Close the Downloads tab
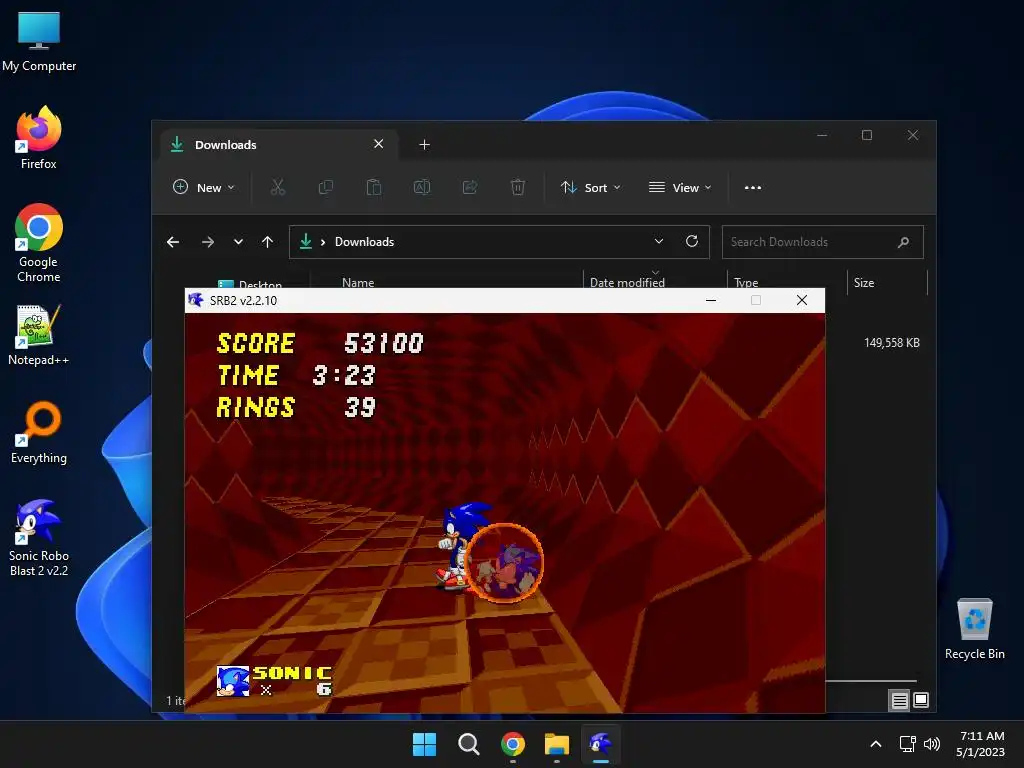The width and height of the screenshot is (1024, 768). click(379, 144)
